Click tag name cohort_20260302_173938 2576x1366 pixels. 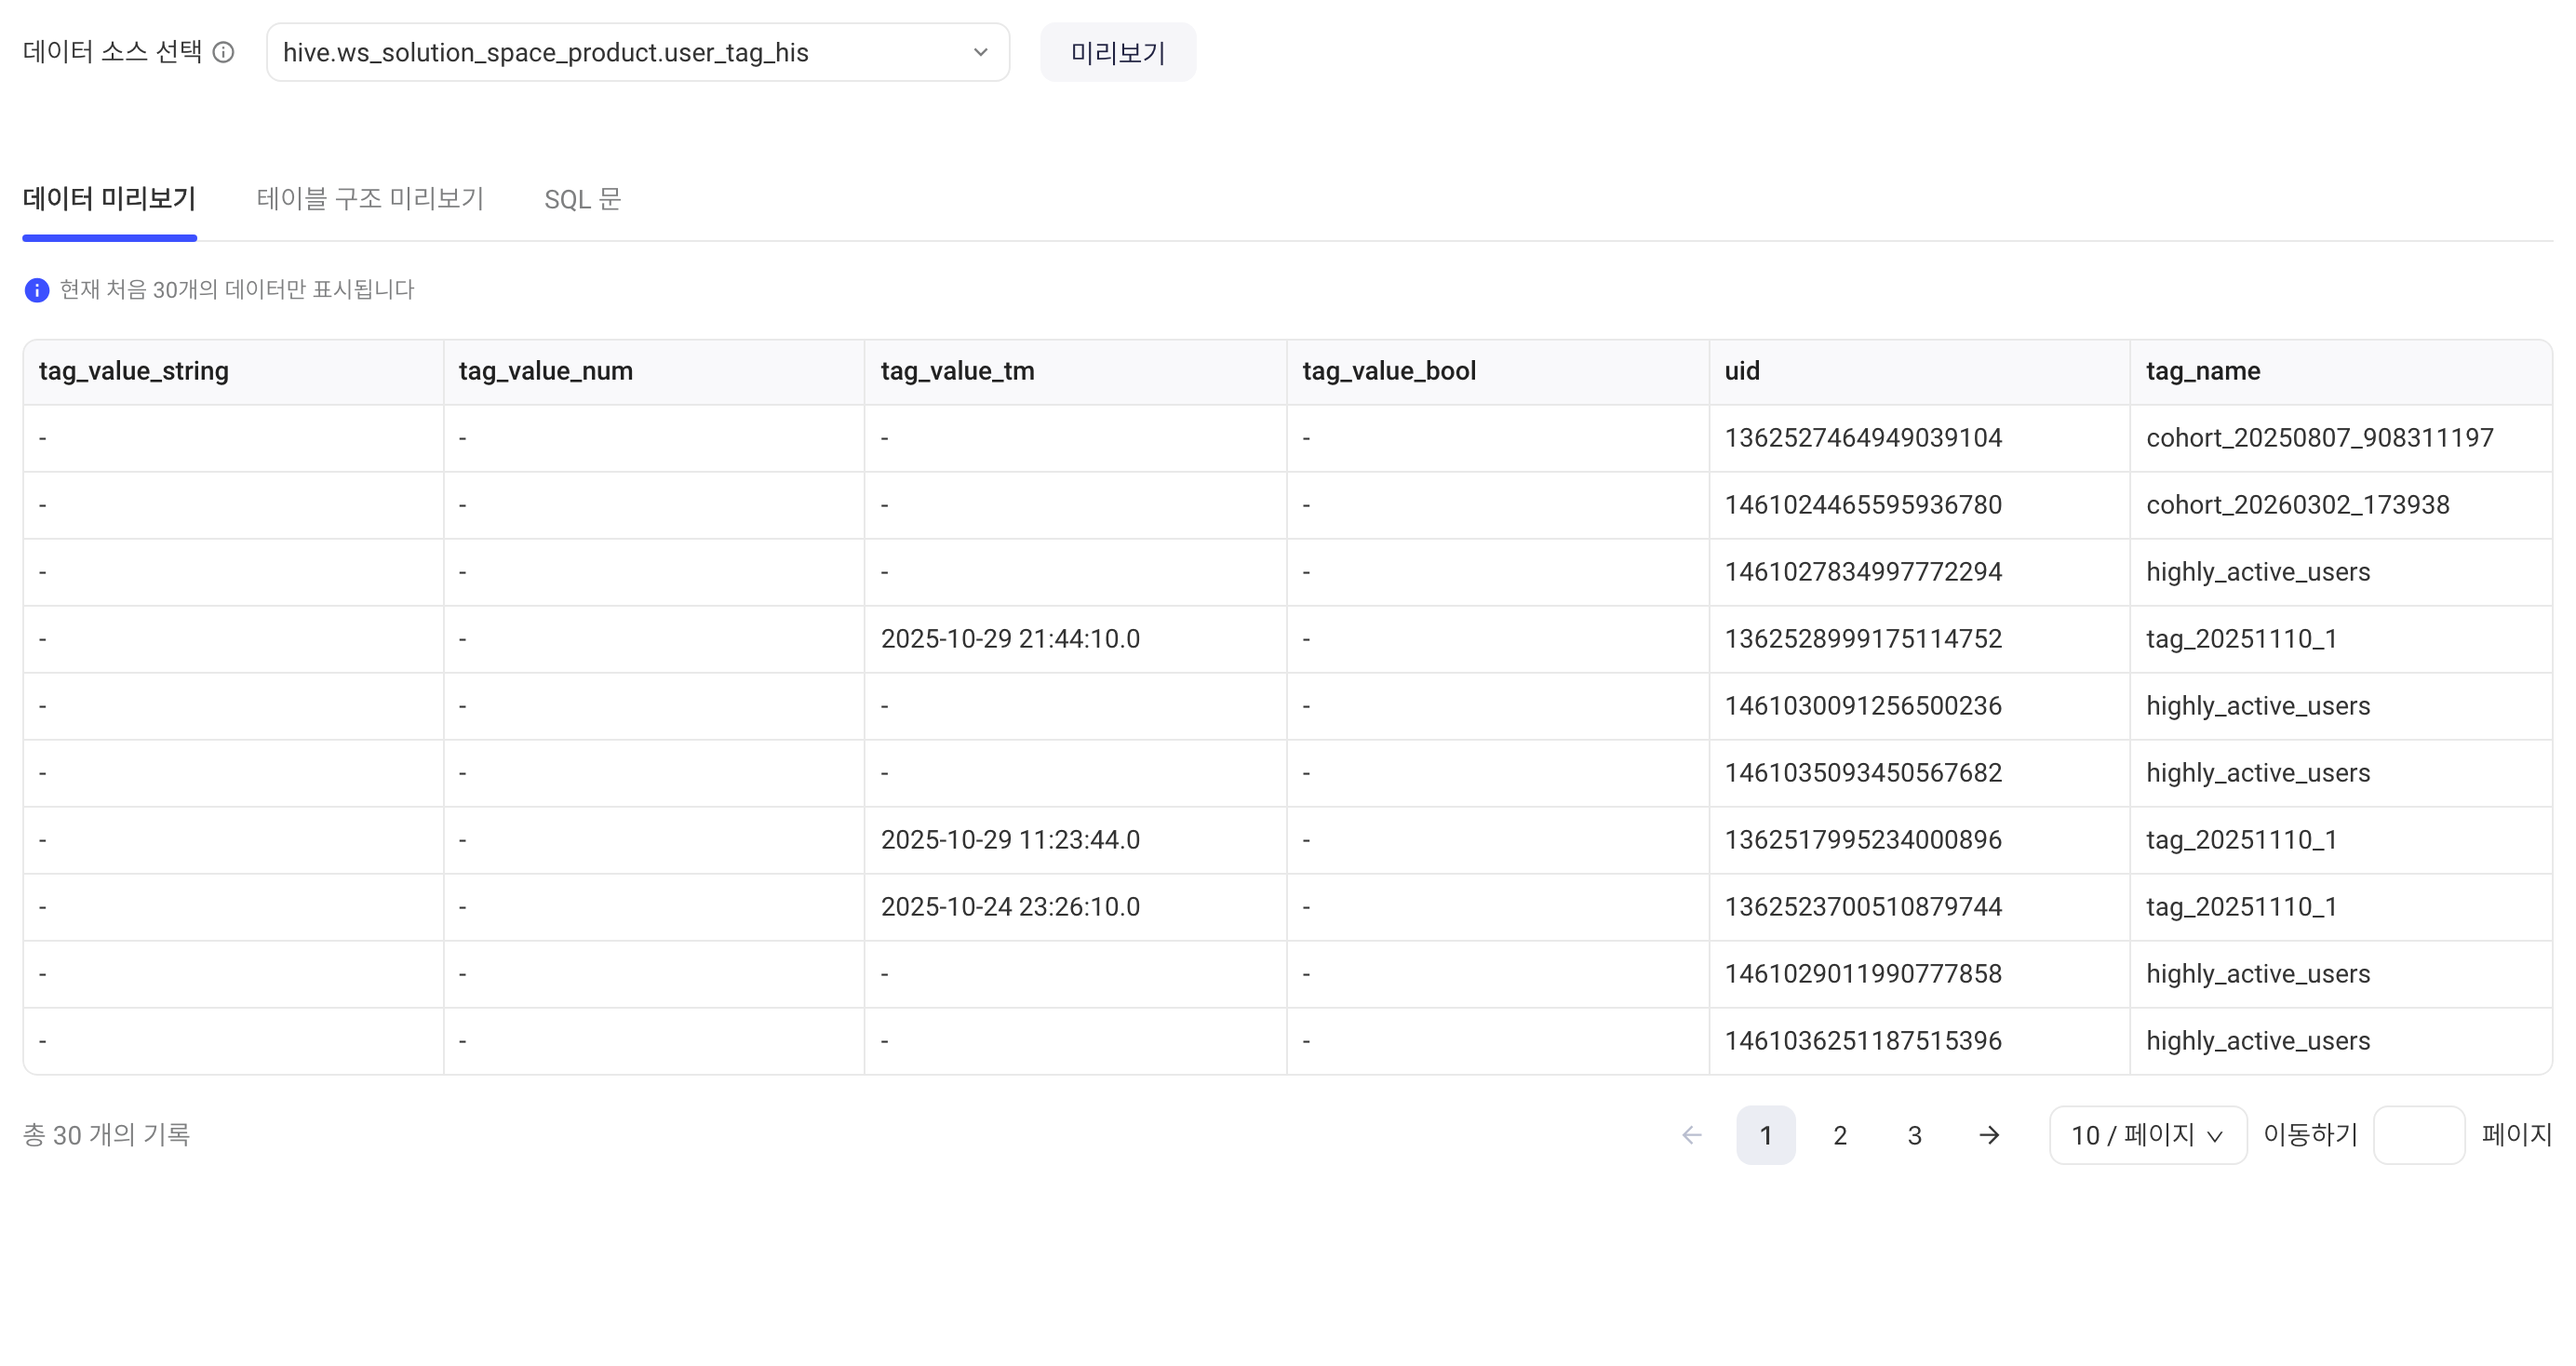point(2298,505)
